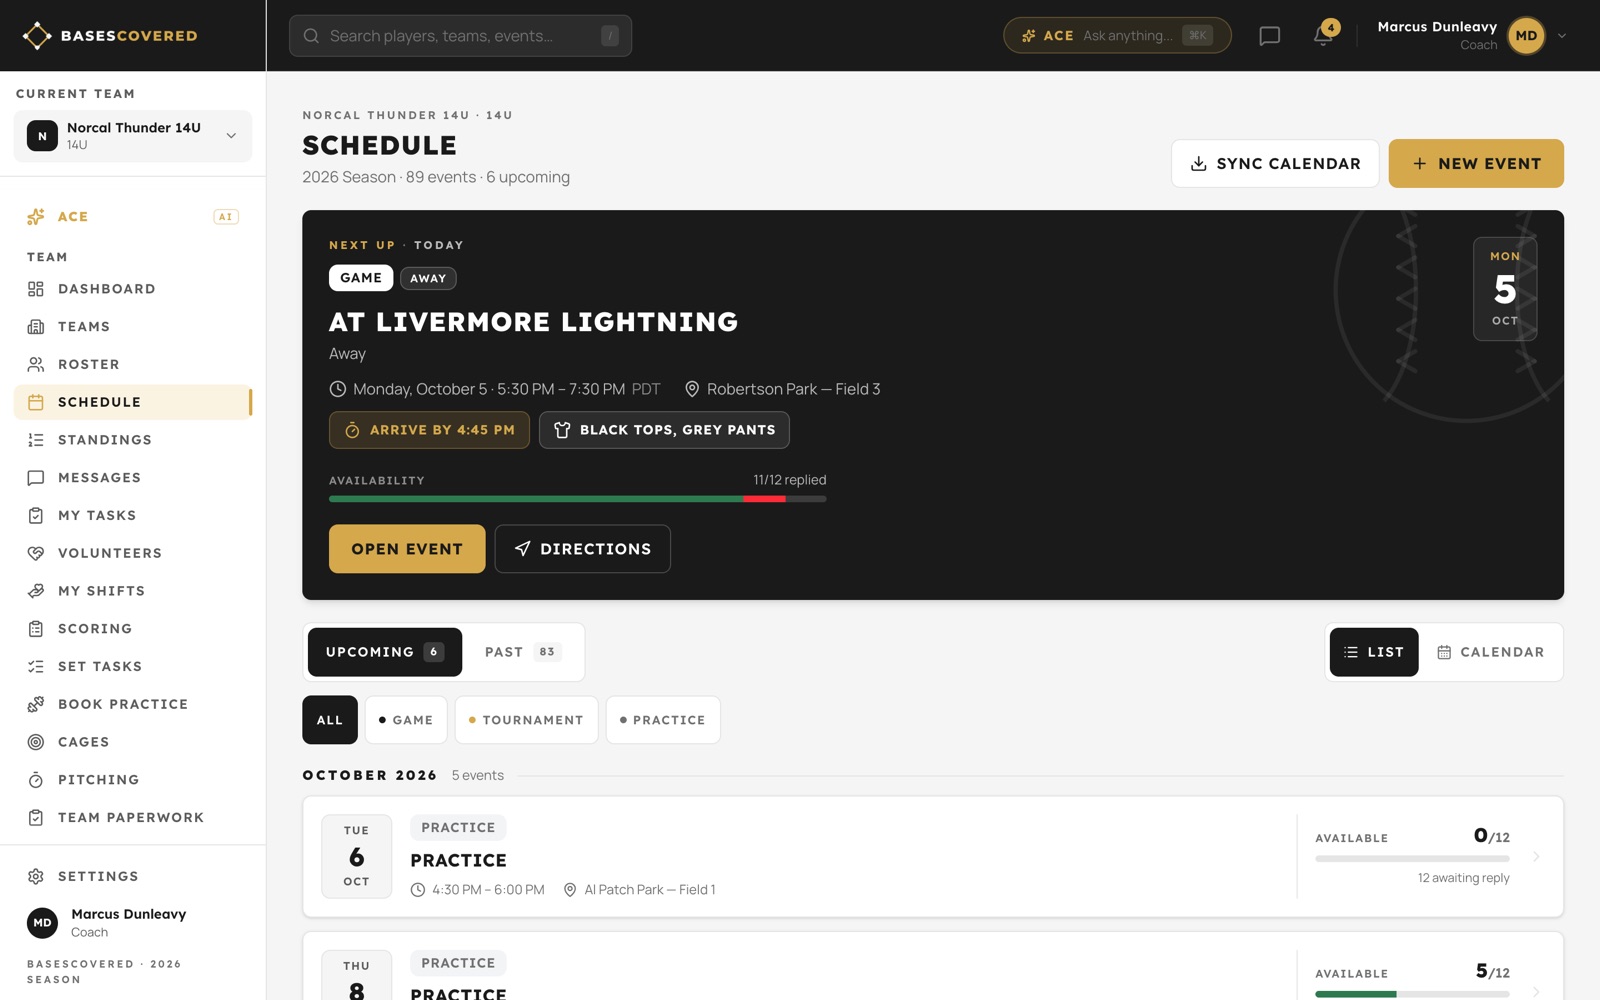1600x1000 pixels.
Task: Open Roster page in sidebar
Action: (x=133, y=364)
